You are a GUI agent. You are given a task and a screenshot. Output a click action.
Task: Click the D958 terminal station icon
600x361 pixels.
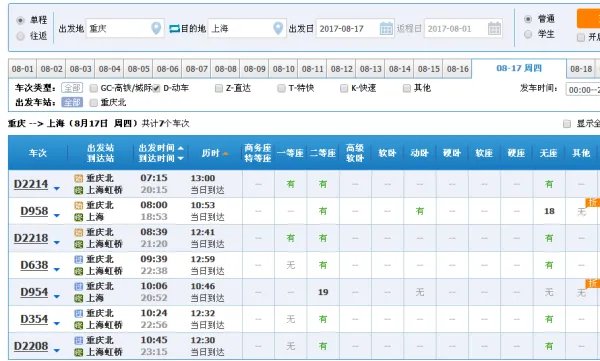78,217
